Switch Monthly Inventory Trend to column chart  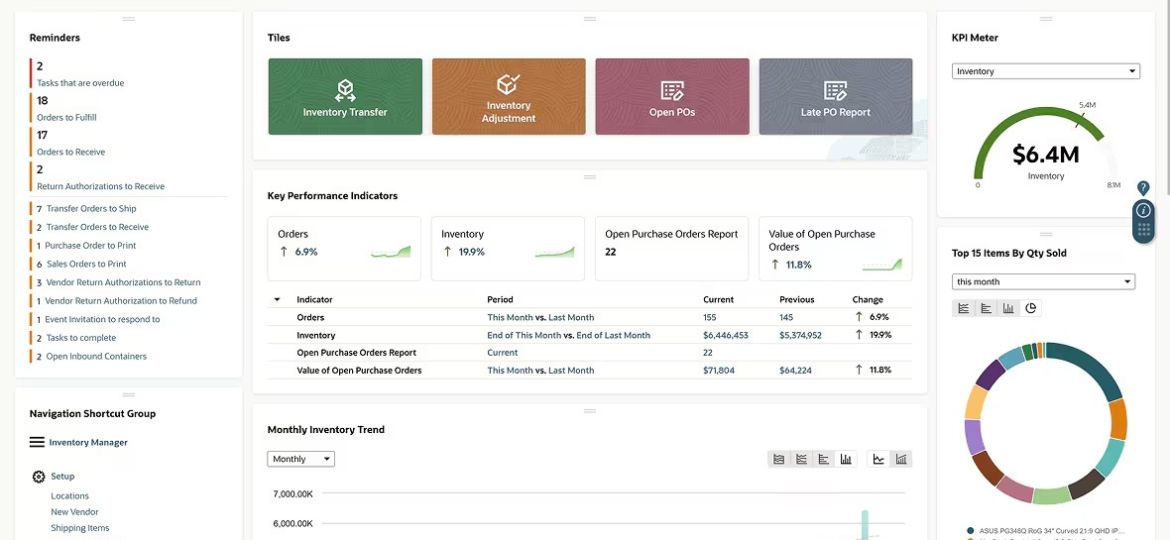point(845,459)
